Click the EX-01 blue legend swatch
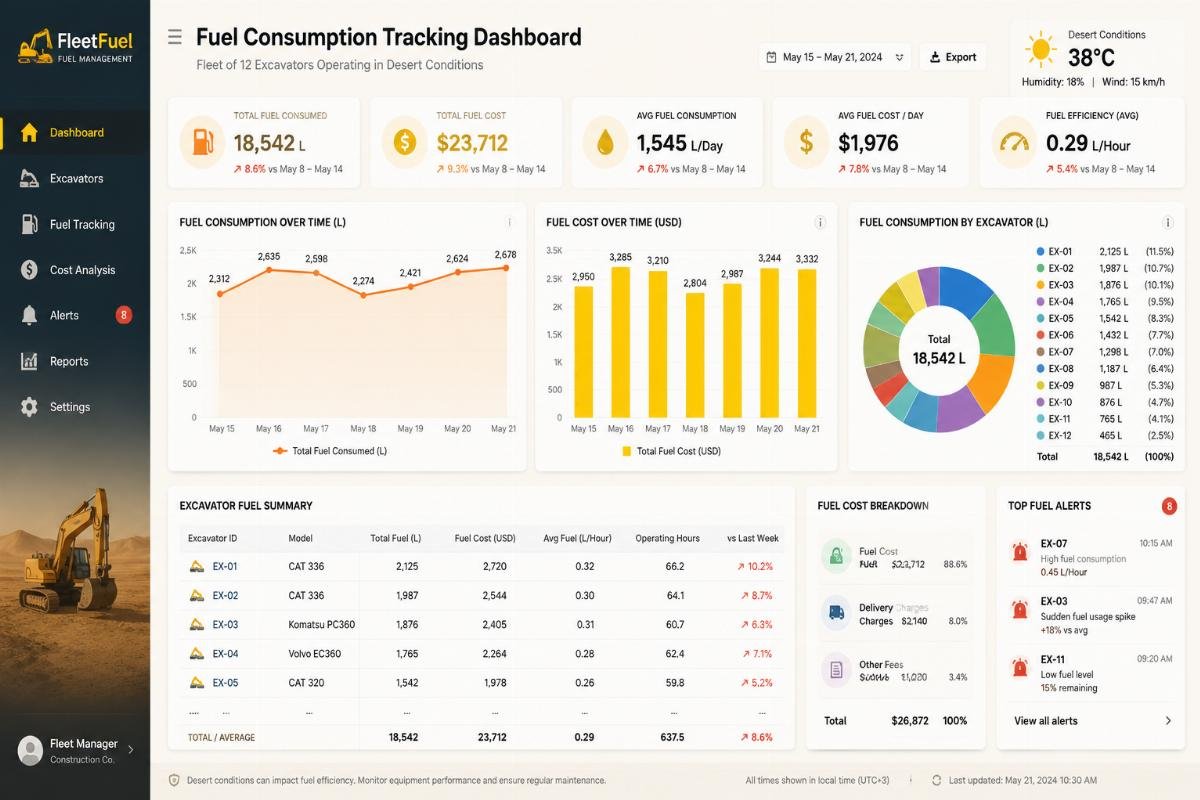 [1040, 251]
